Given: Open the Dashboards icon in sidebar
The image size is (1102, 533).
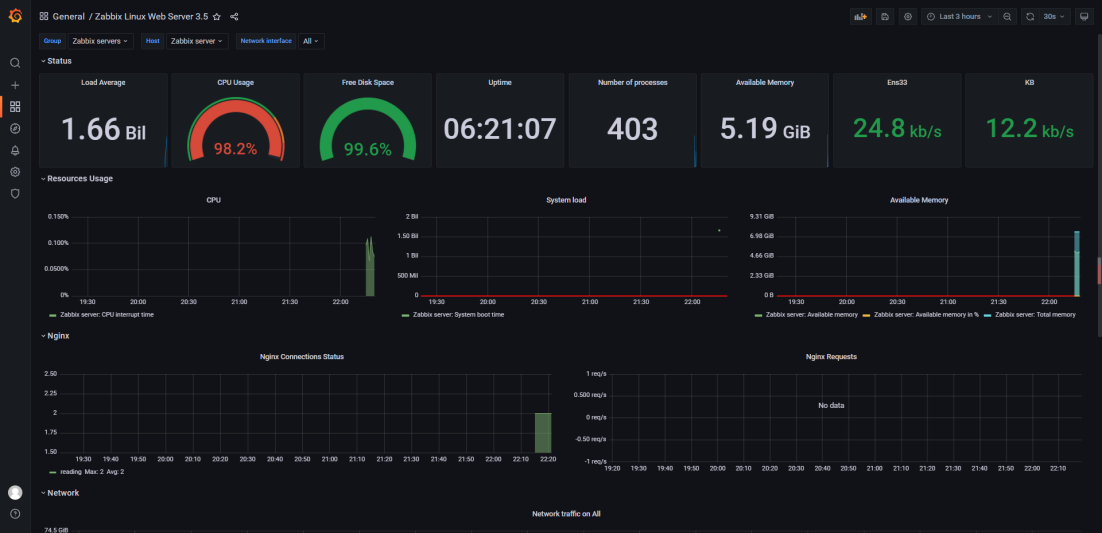Looking at the screenshot, I should (15, 107).
